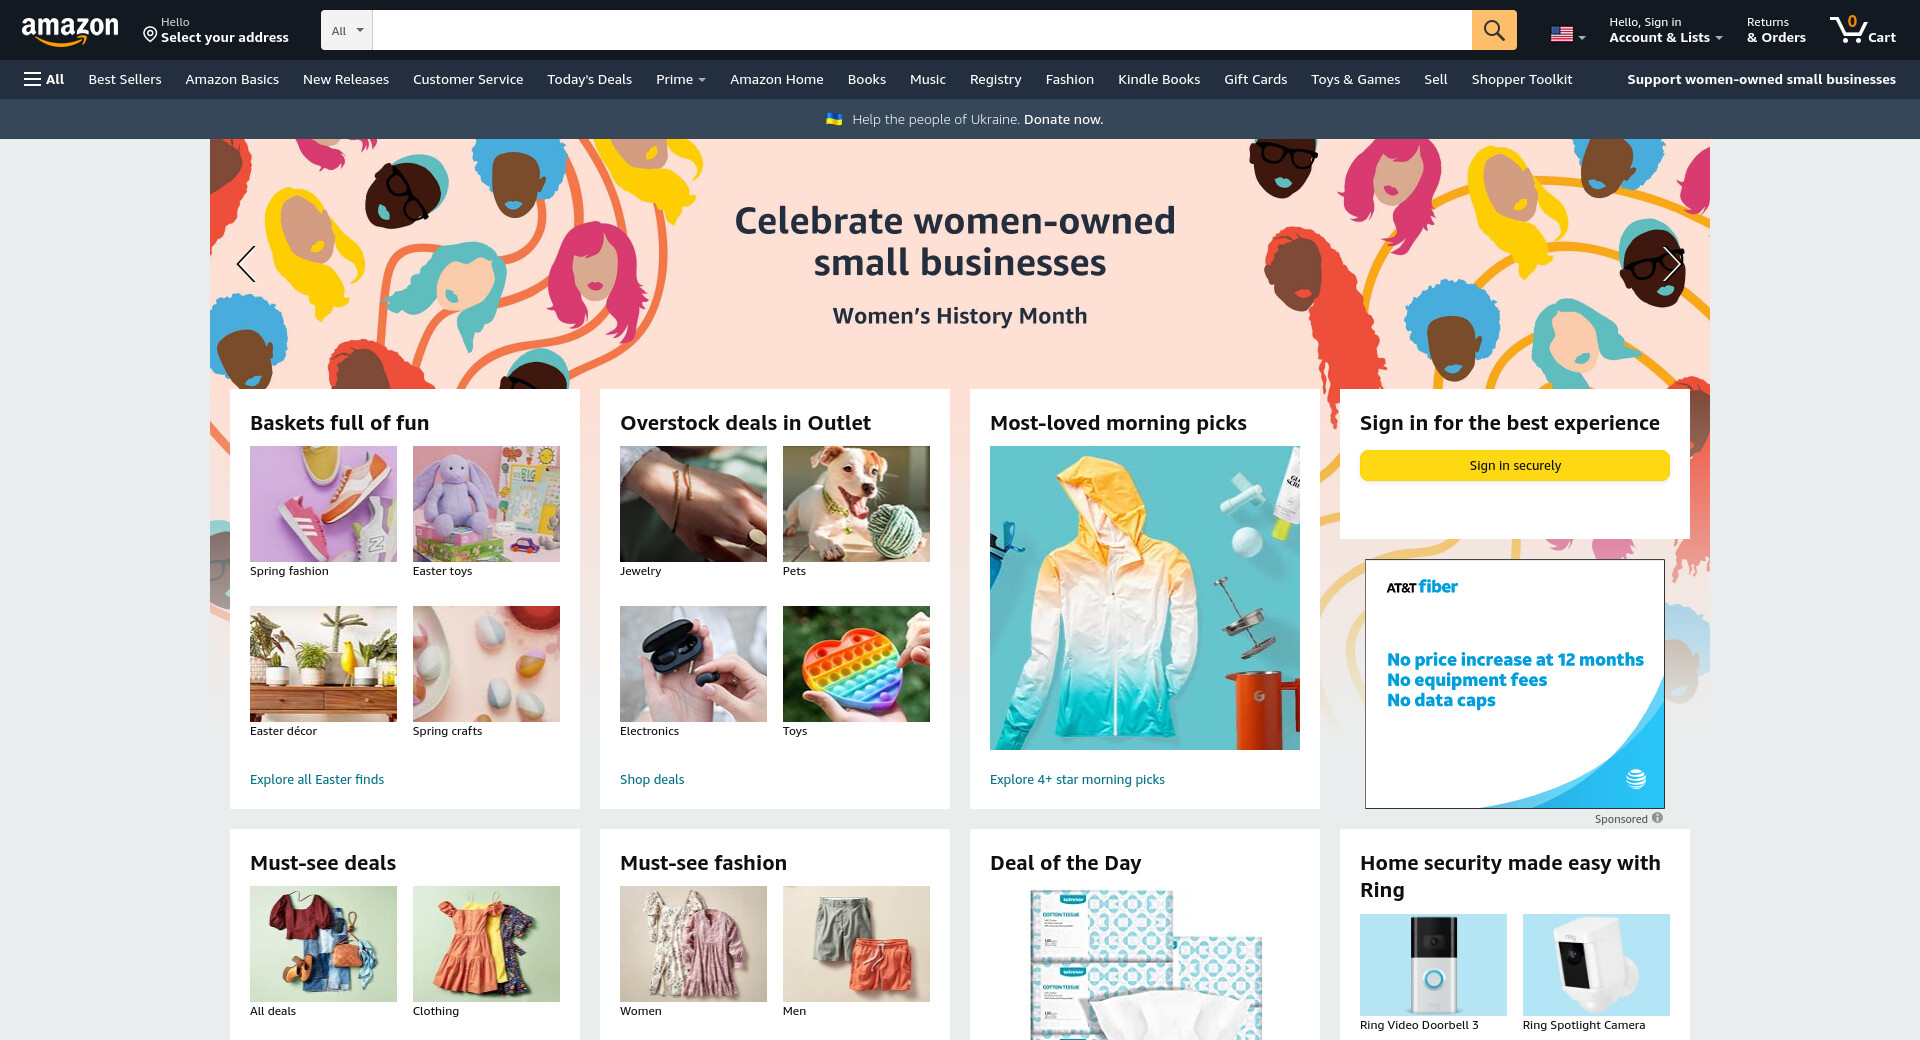The width and height of the screenshot is (1920, 1040).
Task: Open Registry in the nav bar
Action: pyautogui.click(x=996, y=79)
